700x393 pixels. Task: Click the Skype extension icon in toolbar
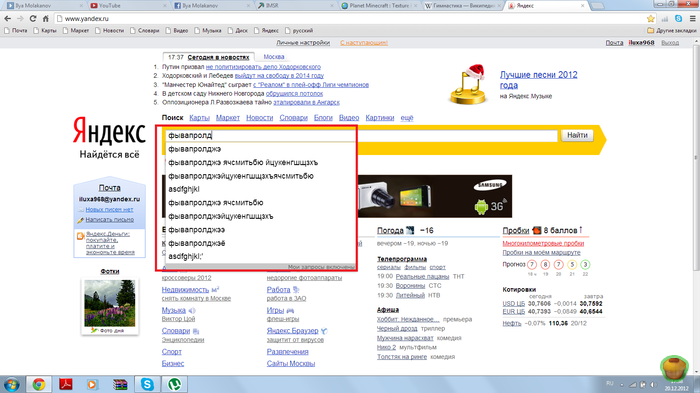679,19
